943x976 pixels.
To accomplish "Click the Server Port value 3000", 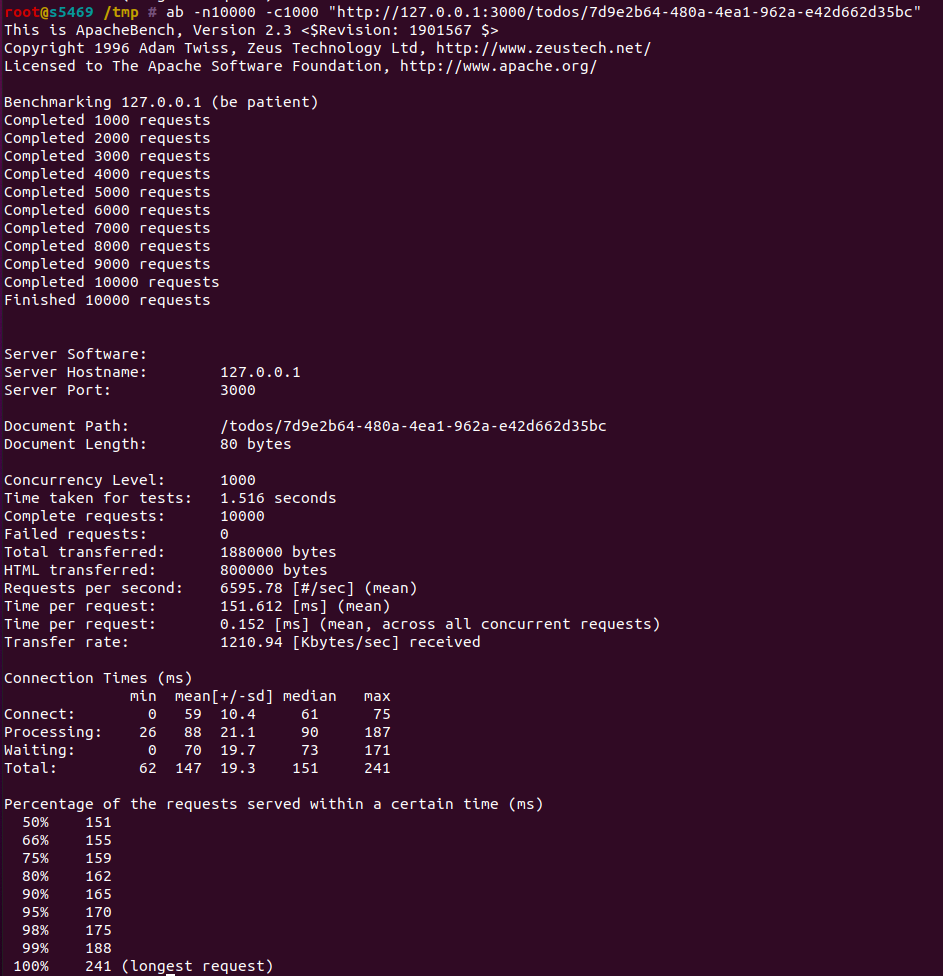I will [x=237, y=390].
